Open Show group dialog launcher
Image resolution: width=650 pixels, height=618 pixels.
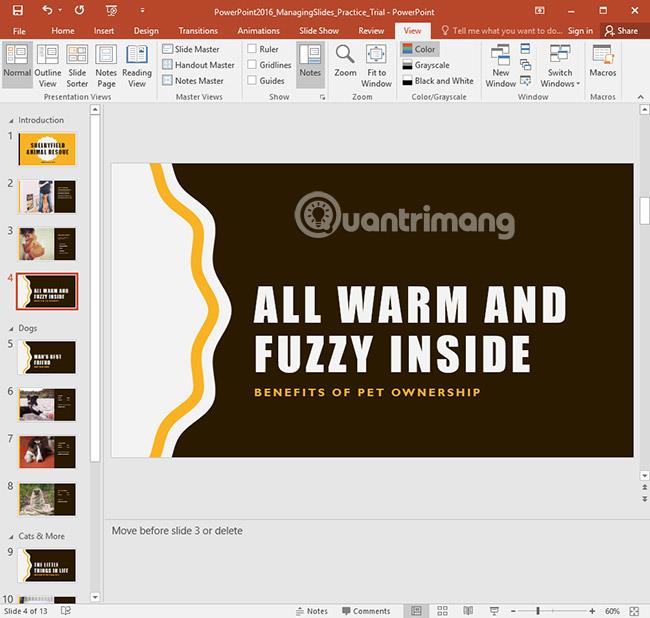[322, 97]
